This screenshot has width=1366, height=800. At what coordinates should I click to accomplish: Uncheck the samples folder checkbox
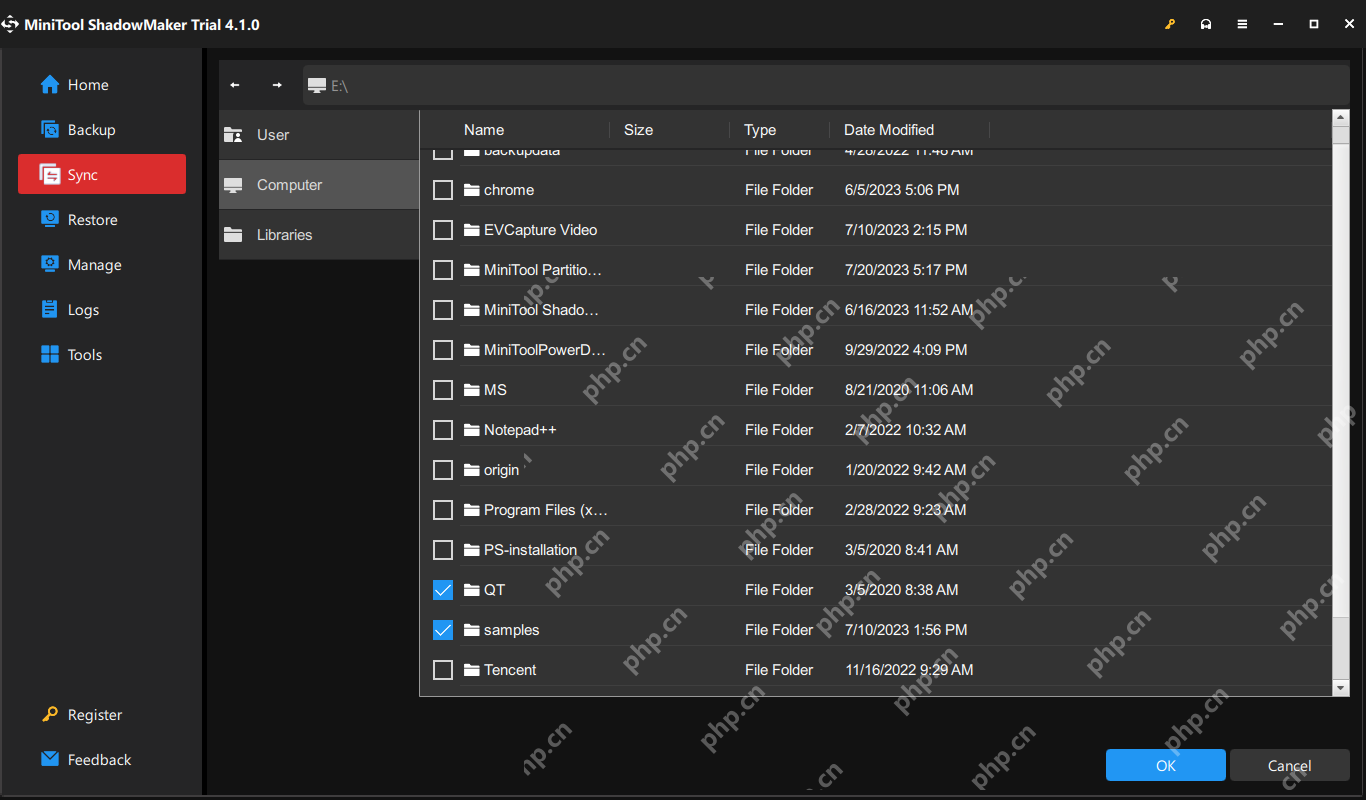tap(443, 630)
